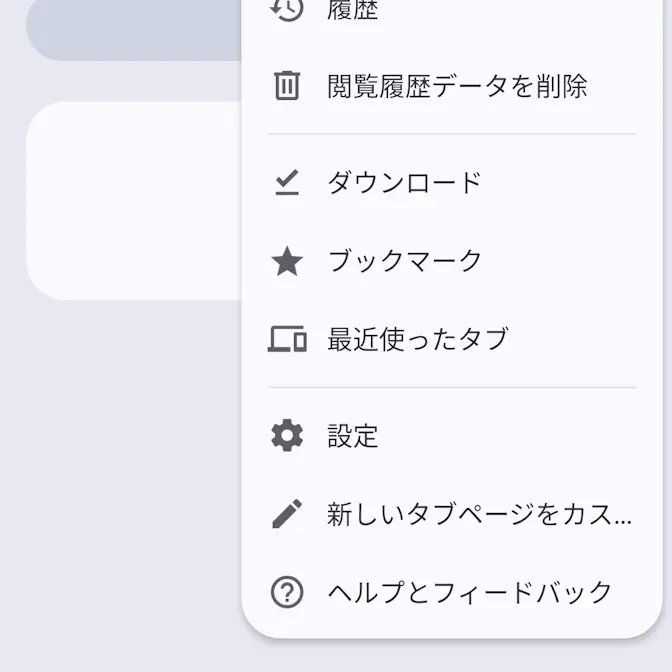Click the recent tabs devices icon
Viewport: 672px width, 672px height.
pyautogui.click(x=287, y=339)
